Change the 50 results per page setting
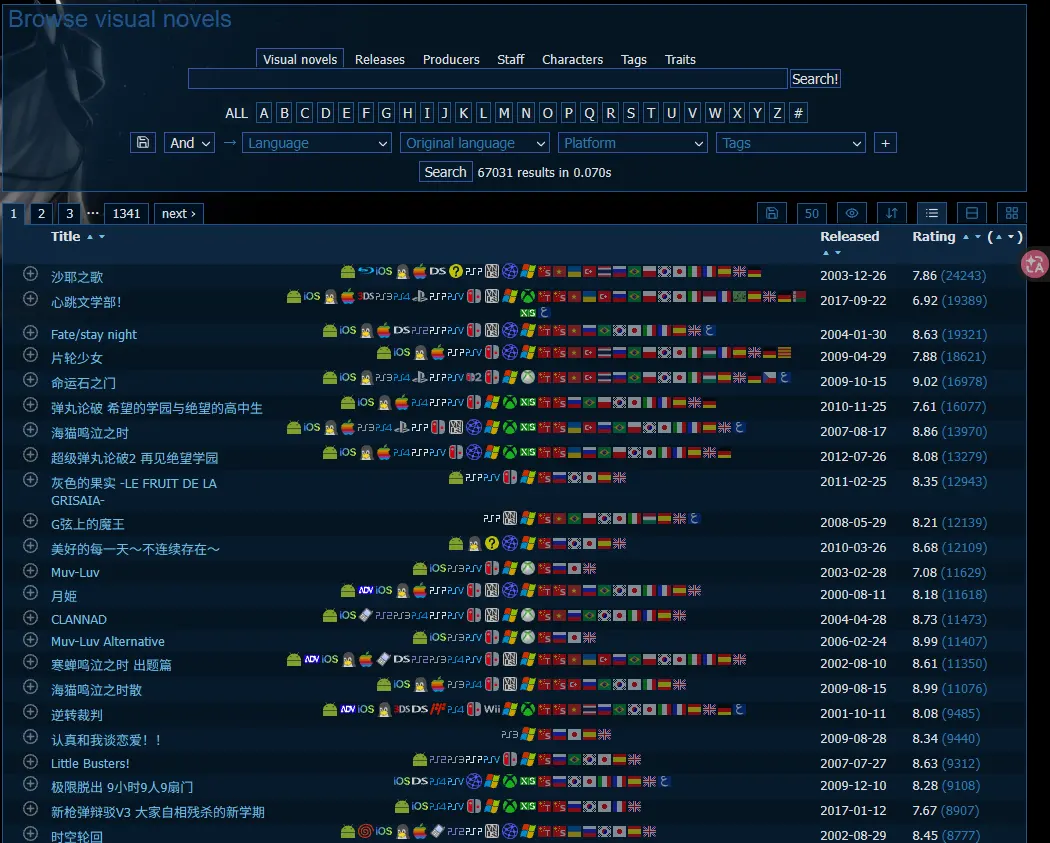This screenshot has width=1050, height=843. coord(812,213)
